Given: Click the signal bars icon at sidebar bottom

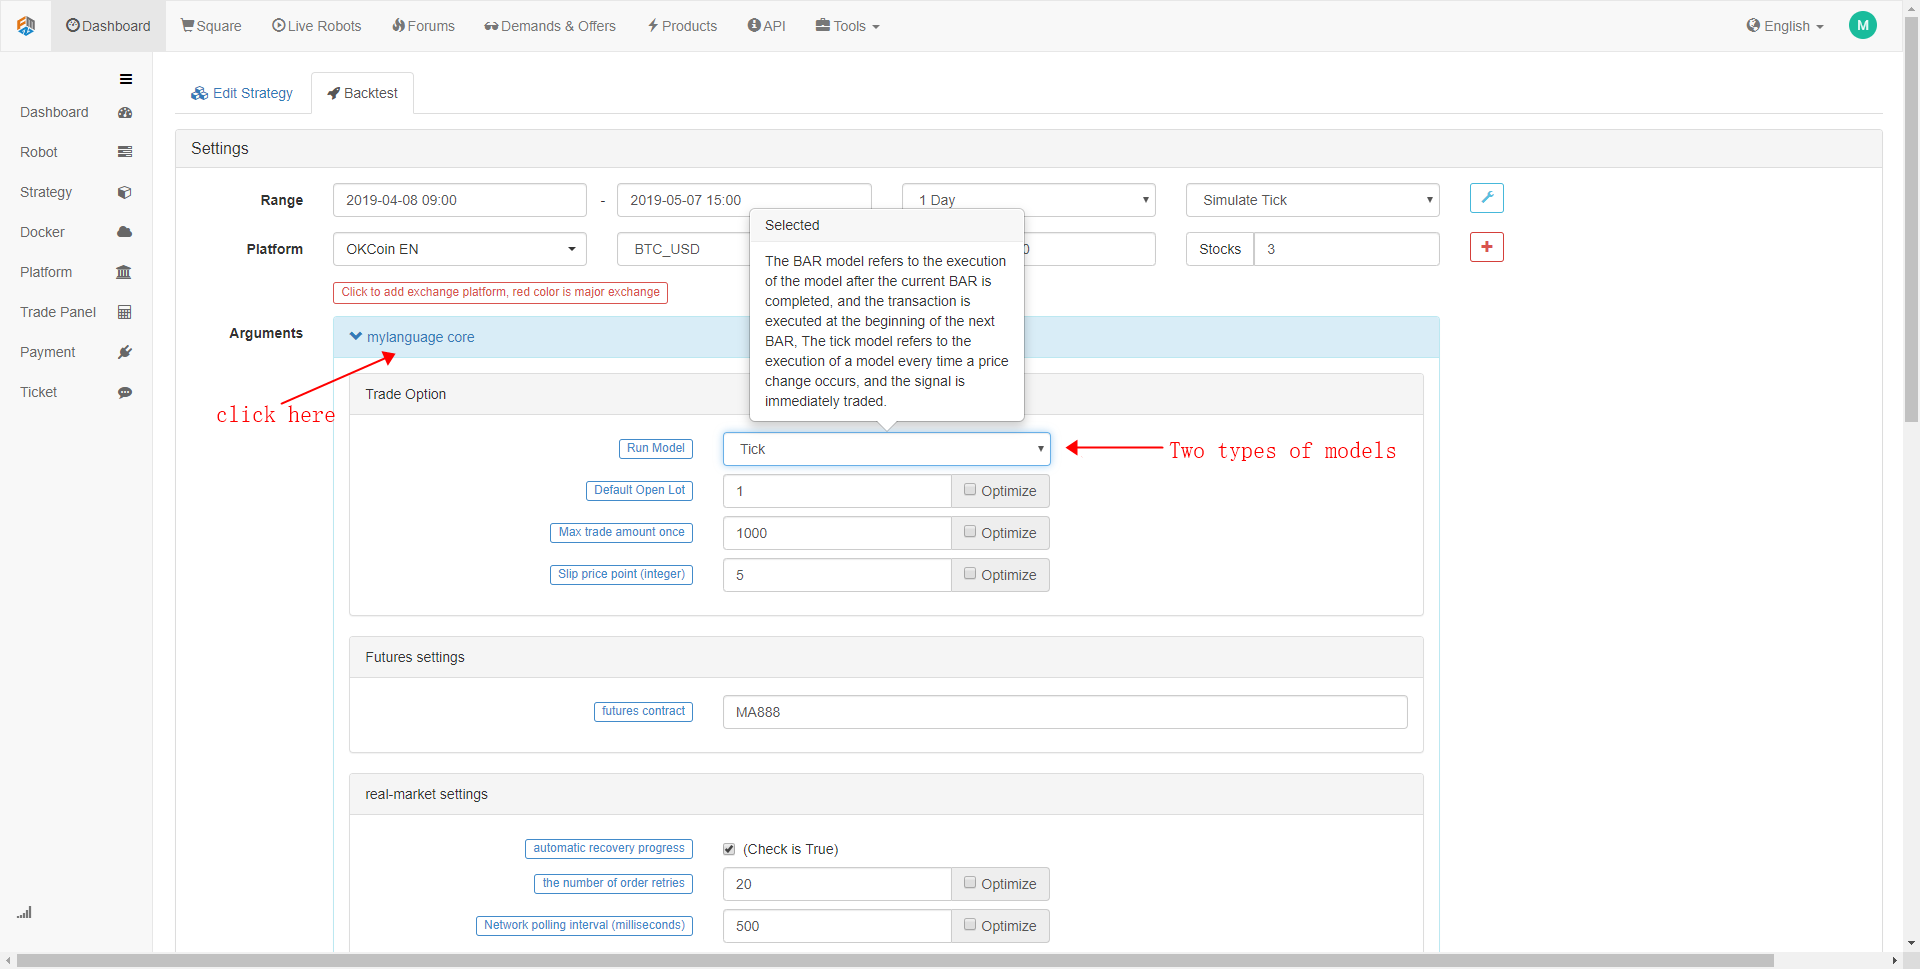Looking at the screenshot, I should pos(24,912).
